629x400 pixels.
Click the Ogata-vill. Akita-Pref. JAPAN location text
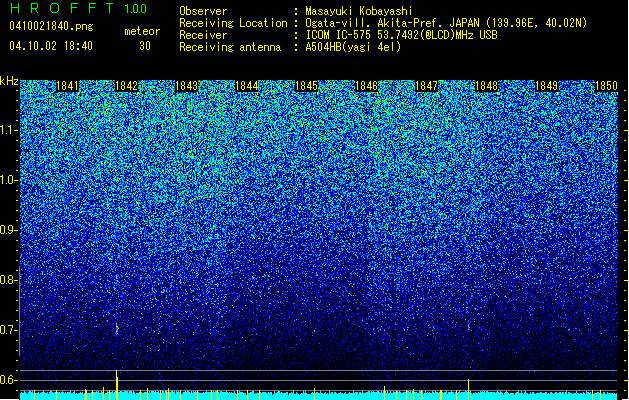(x=446, y=23)
